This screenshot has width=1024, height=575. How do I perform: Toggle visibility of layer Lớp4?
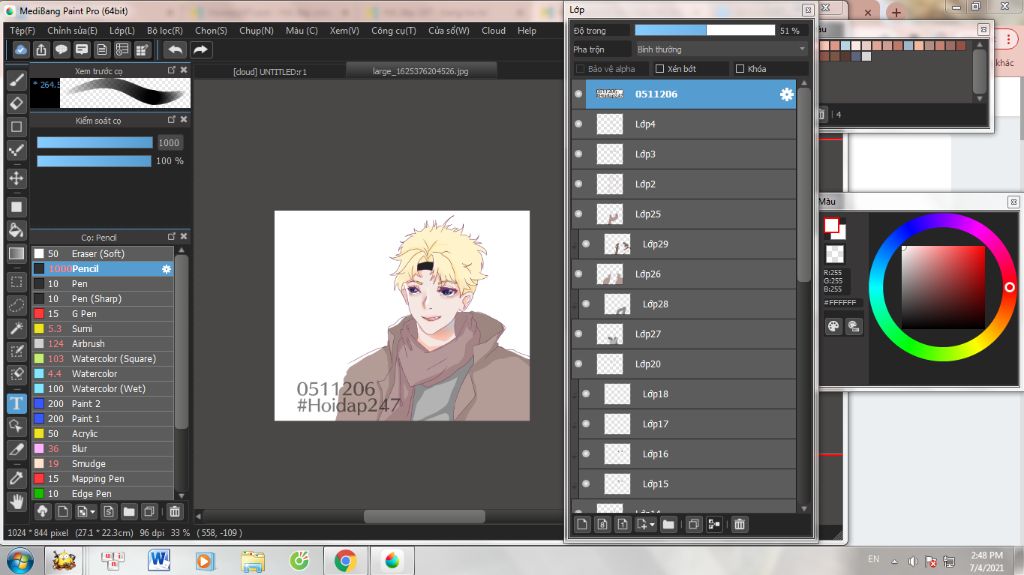579,124
